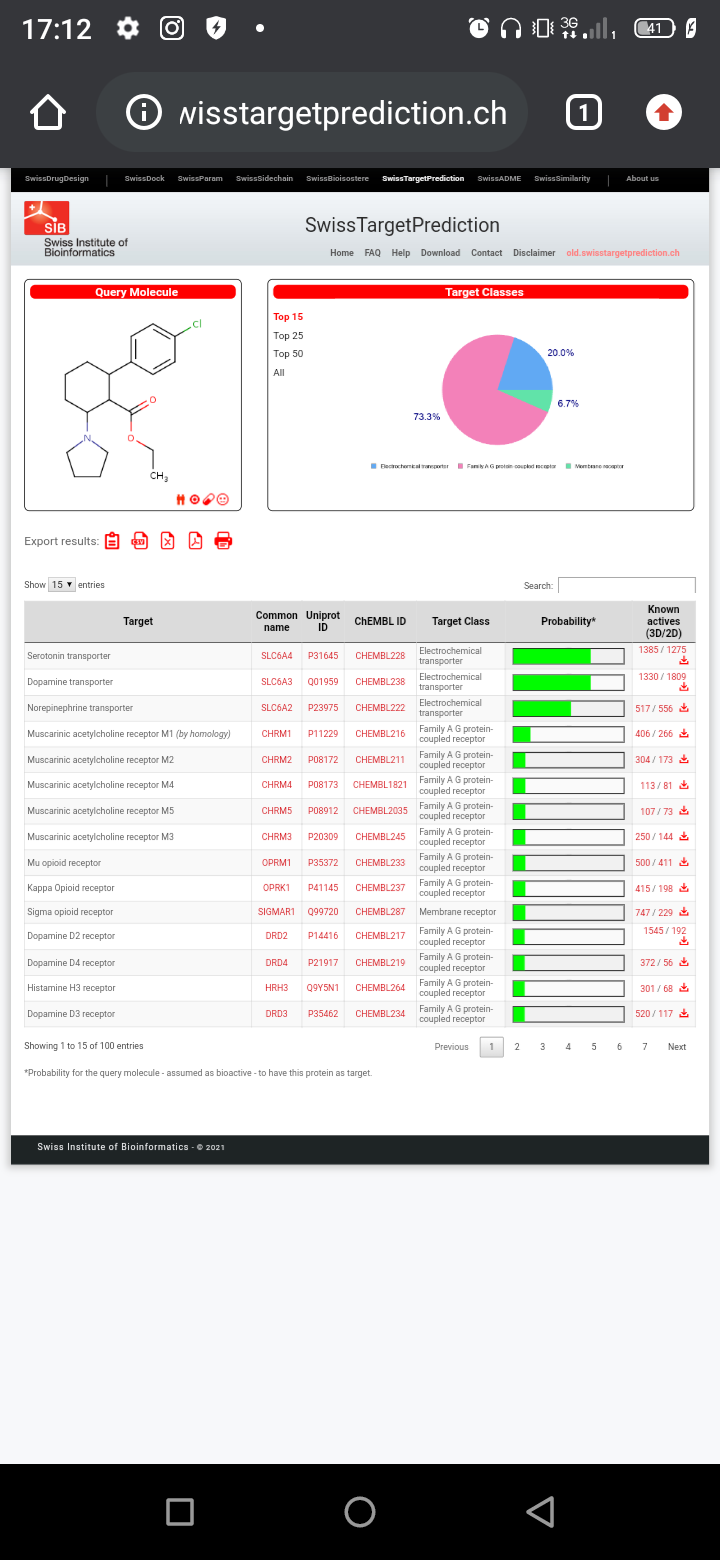Open the Show entries count dropdown
Screen dimensions: 720x1560
click(62, 584)
